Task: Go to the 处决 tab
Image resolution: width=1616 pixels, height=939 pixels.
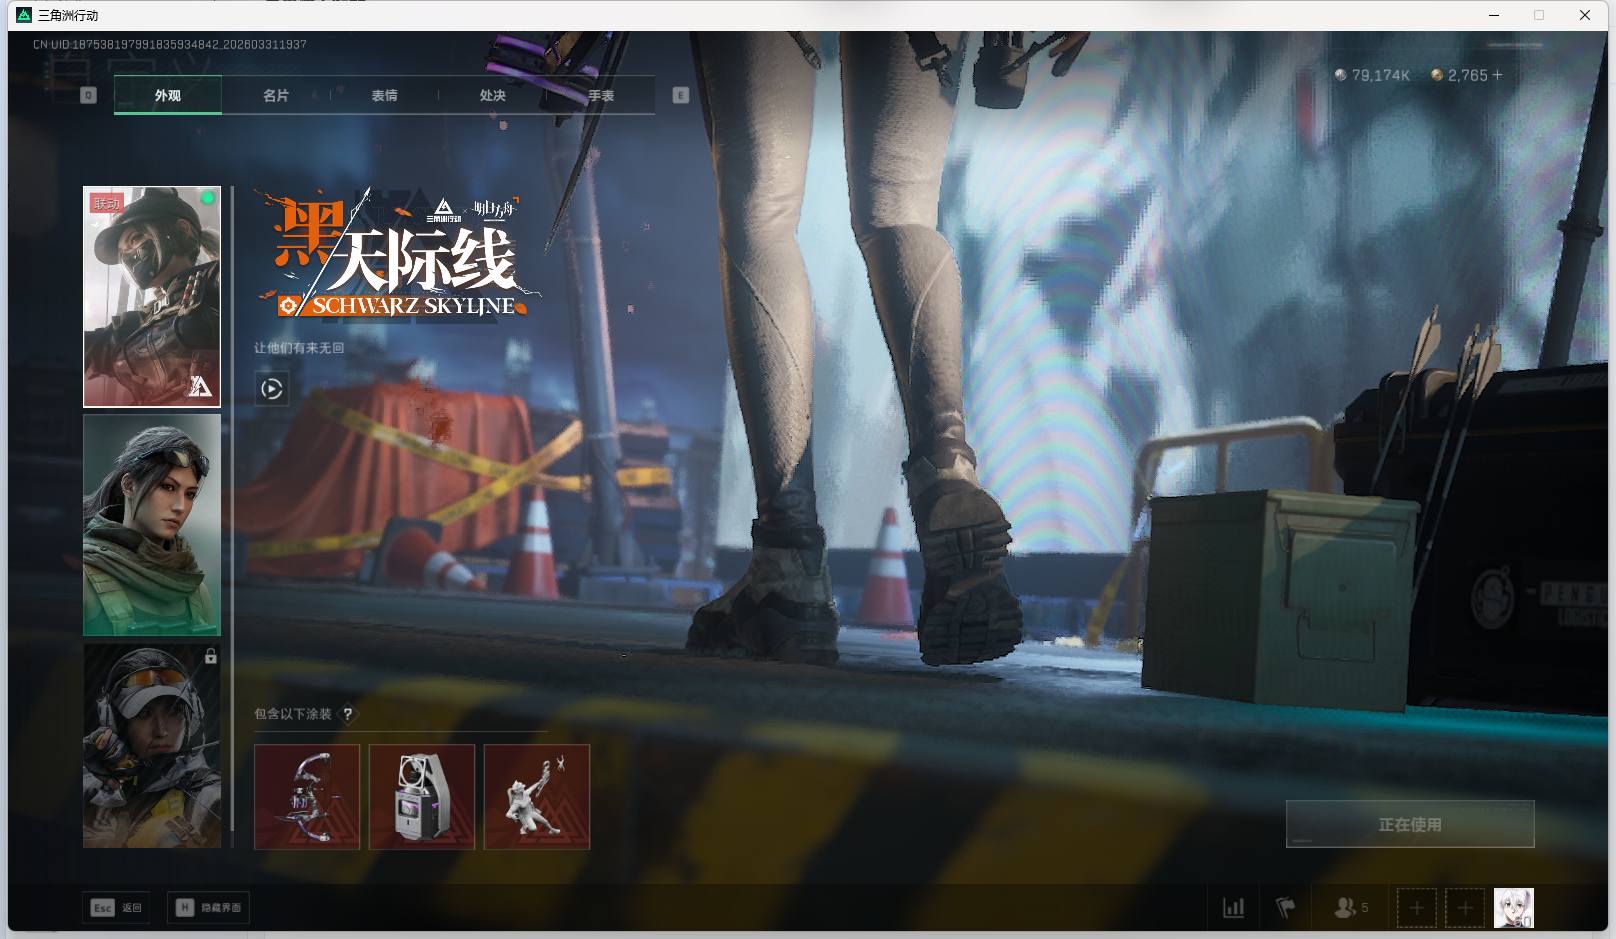Action: click(492, 95)
